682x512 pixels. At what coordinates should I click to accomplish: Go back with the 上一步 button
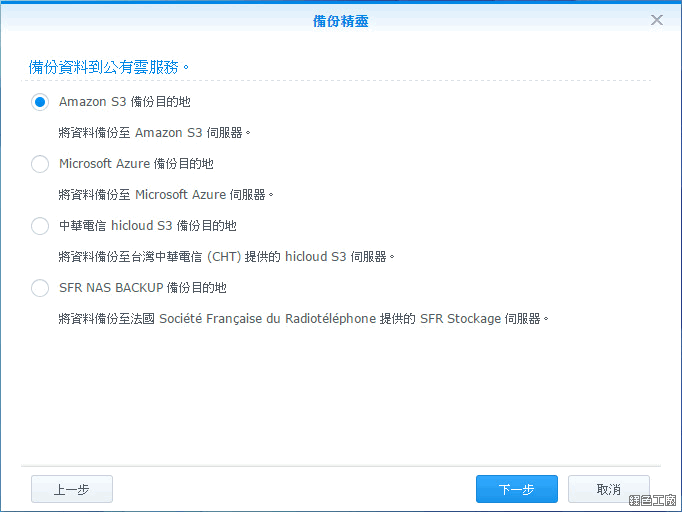(x=72, y=489)
